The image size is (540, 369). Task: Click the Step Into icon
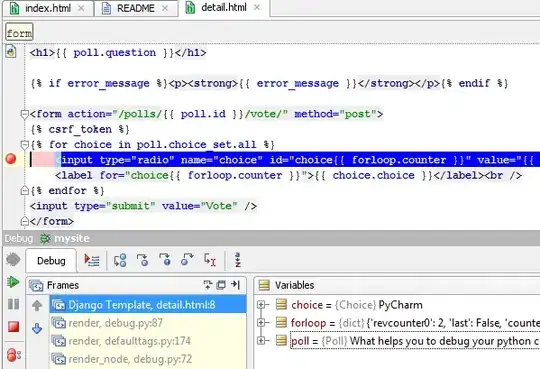tap(142, 260)
